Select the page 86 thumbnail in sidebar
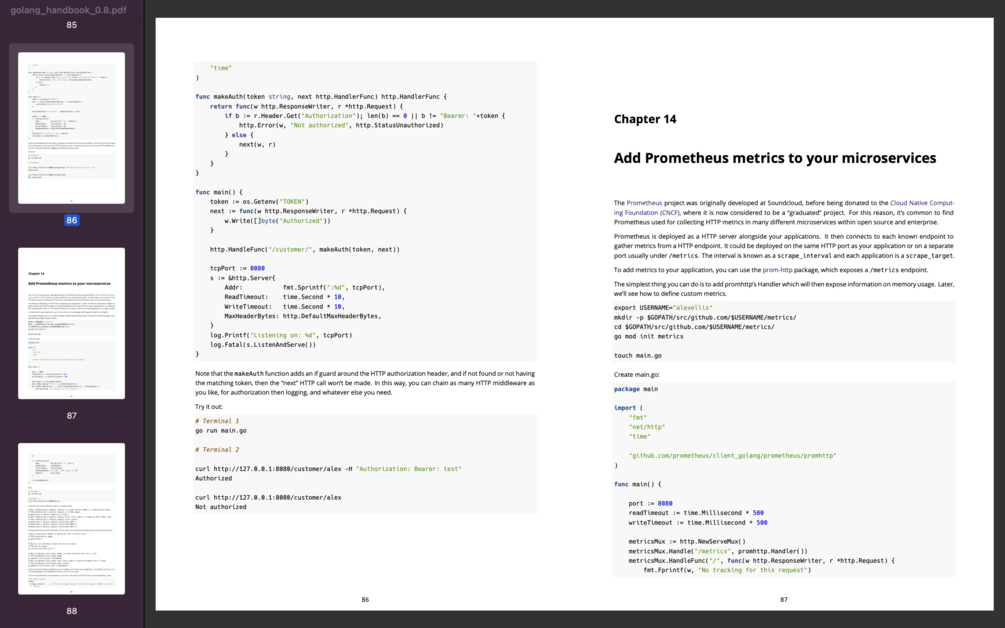The image size is (1005, 628). click(71, 128)
